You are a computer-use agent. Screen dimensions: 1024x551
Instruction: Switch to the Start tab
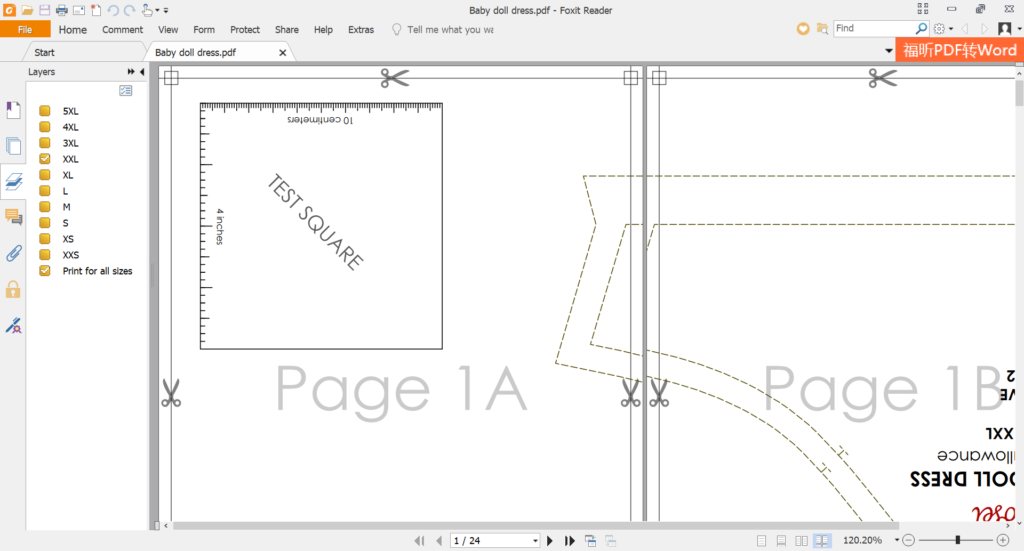point(44,52)
